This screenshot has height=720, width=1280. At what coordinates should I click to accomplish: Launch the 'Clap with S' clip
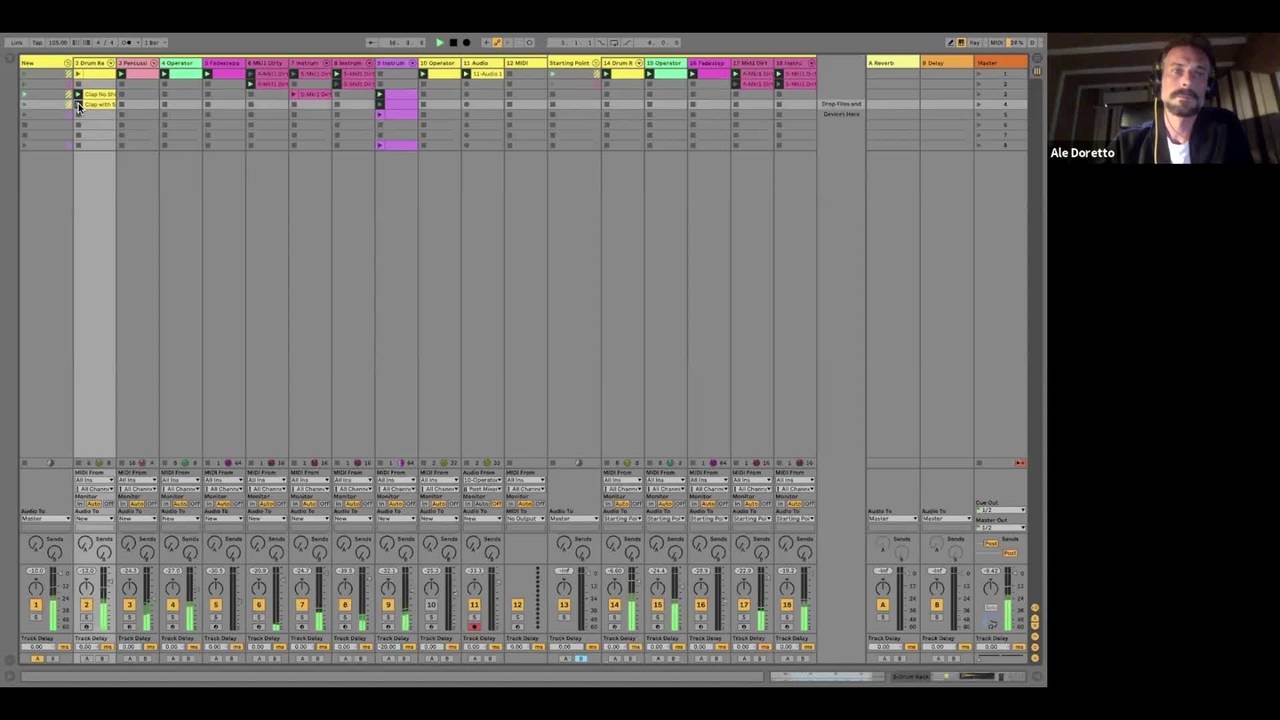tap(79, 104)
